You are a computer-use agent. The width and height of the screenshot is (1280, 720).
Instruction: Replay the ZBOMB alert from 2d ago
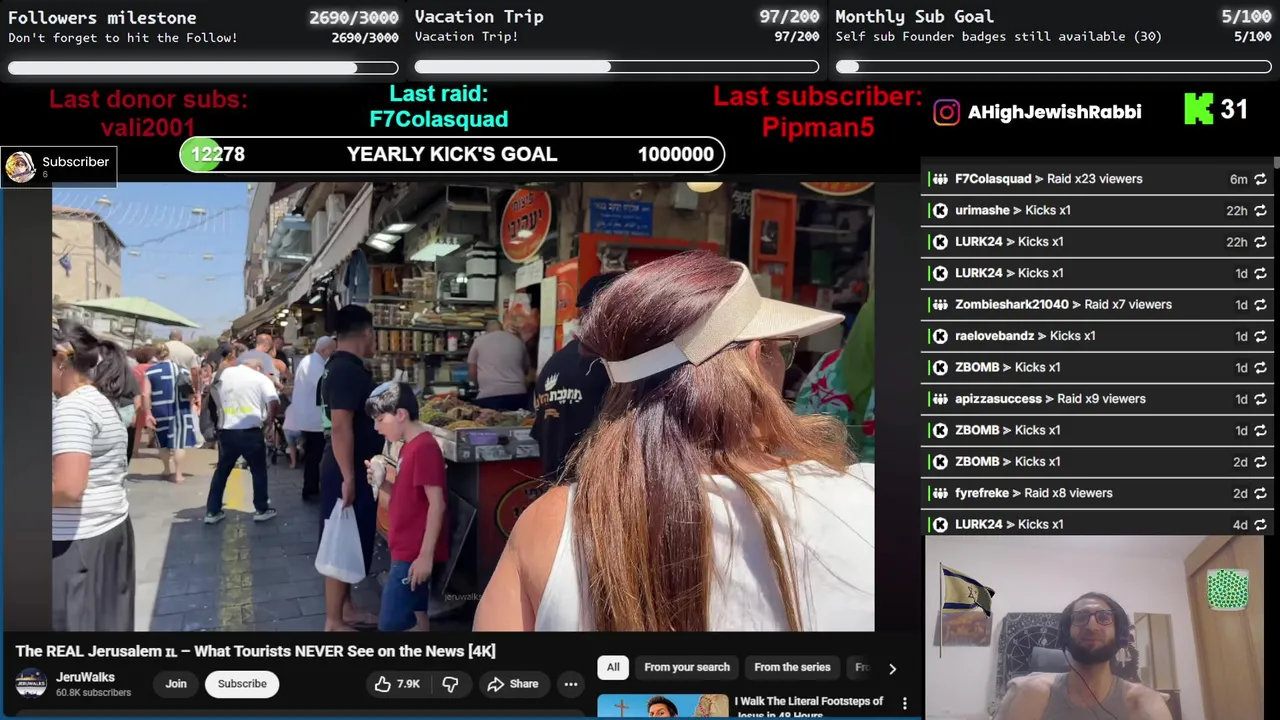tap(1260, 462)
